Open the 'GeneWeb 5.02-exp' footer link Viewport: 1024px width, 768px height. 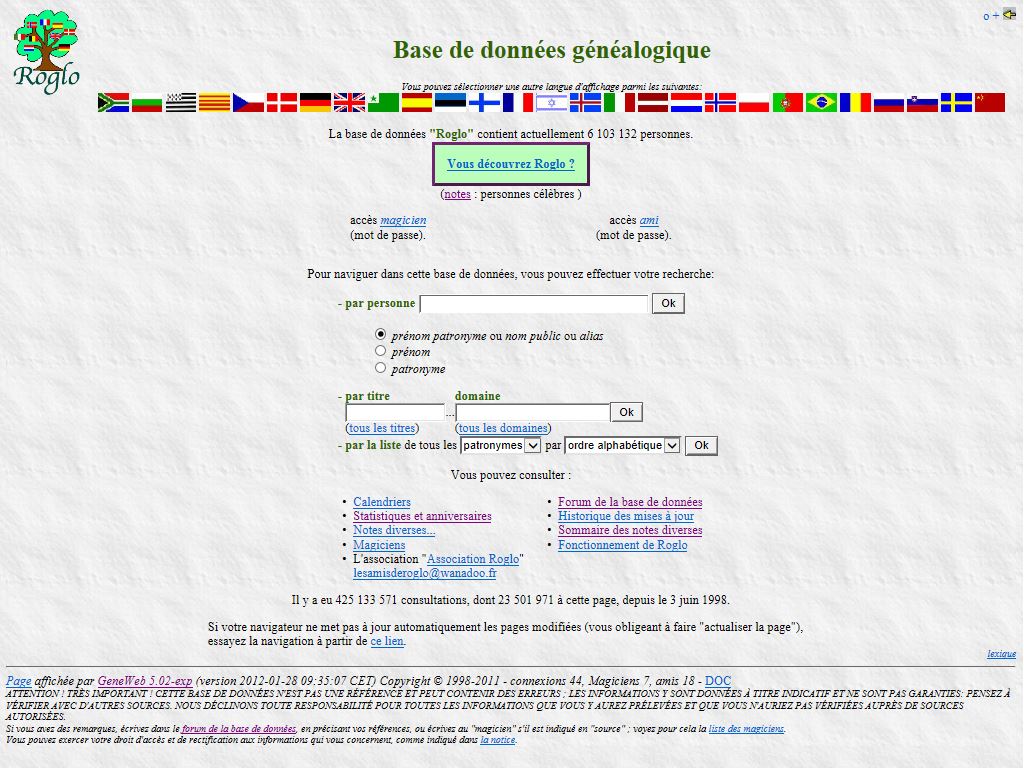[x=145, y=680]
